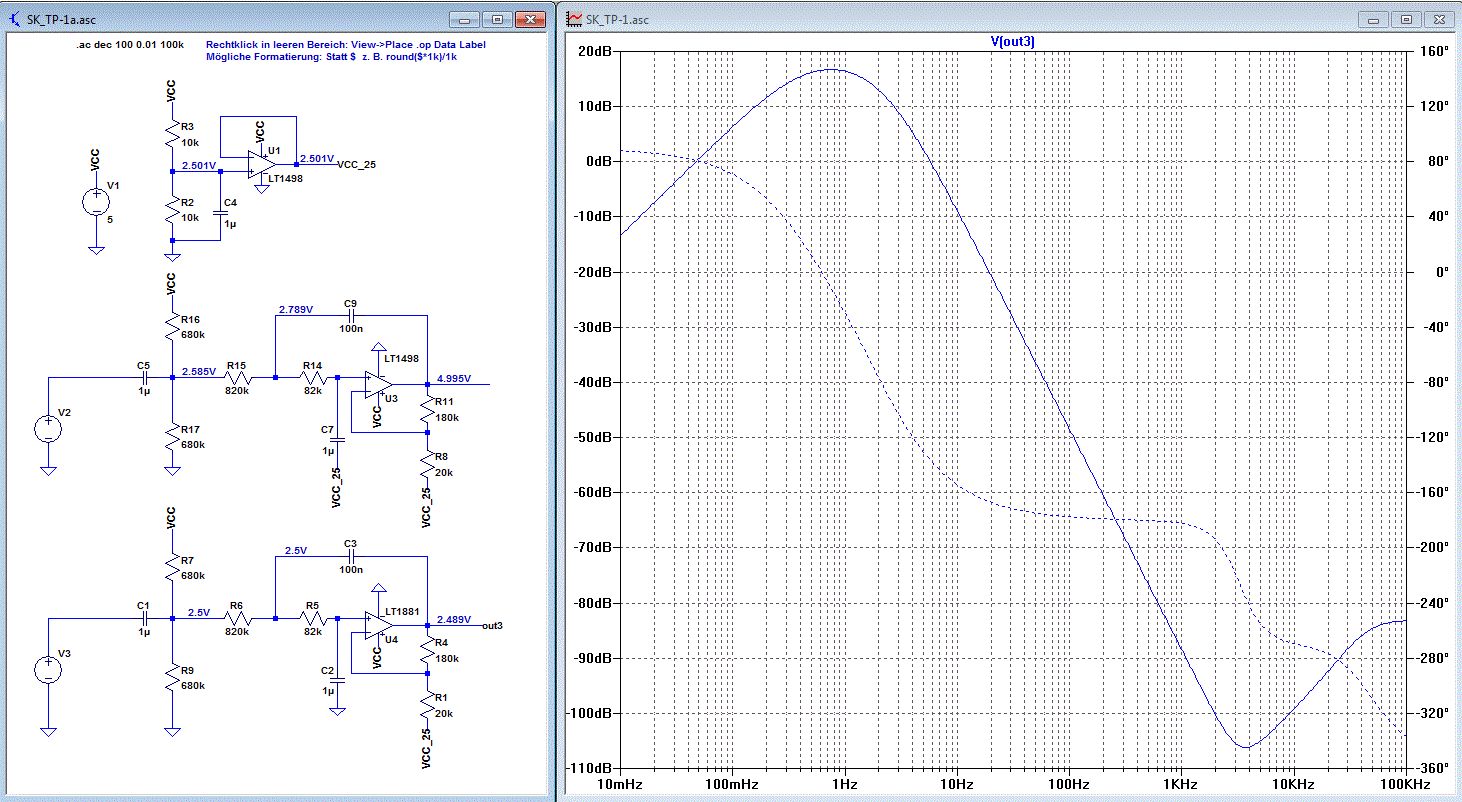The image size is (1462, 802).
Task: Select the V2 source symbol
Action: click(x=47, y=429)
